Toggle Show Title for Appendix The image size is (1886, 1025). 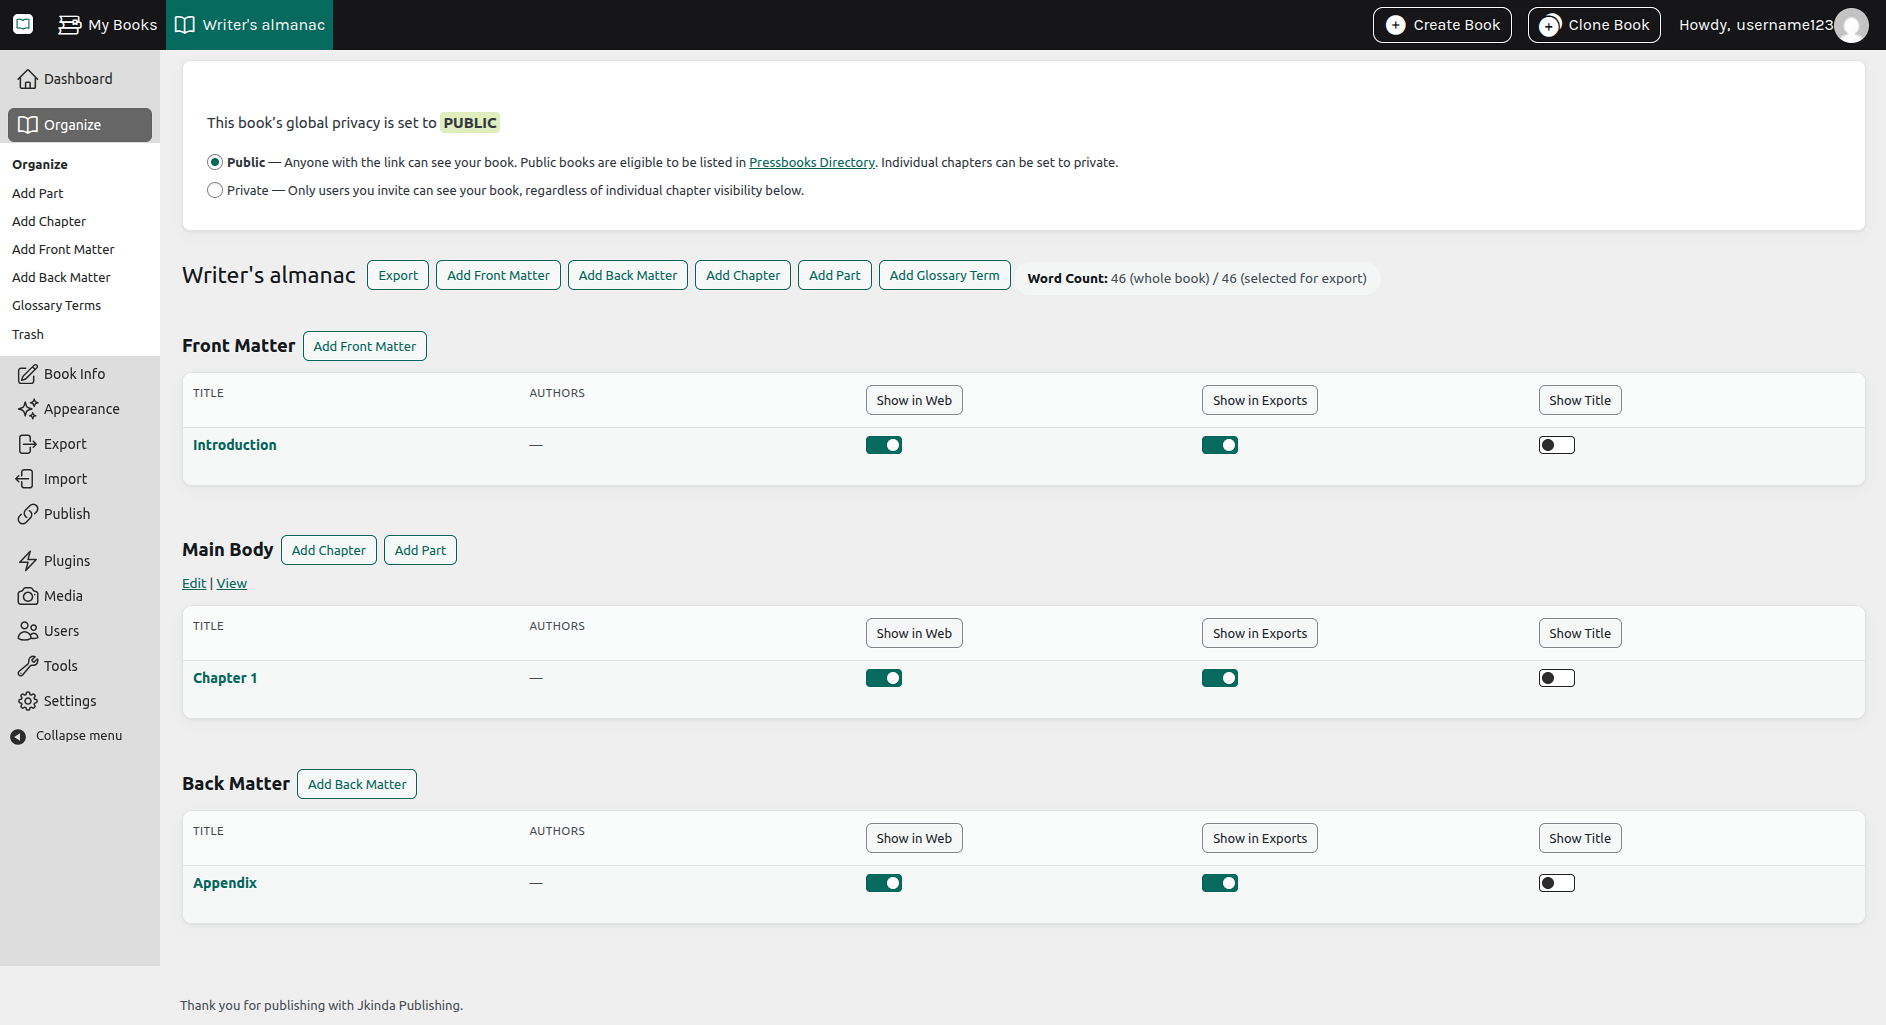(x=1557, y=883)
